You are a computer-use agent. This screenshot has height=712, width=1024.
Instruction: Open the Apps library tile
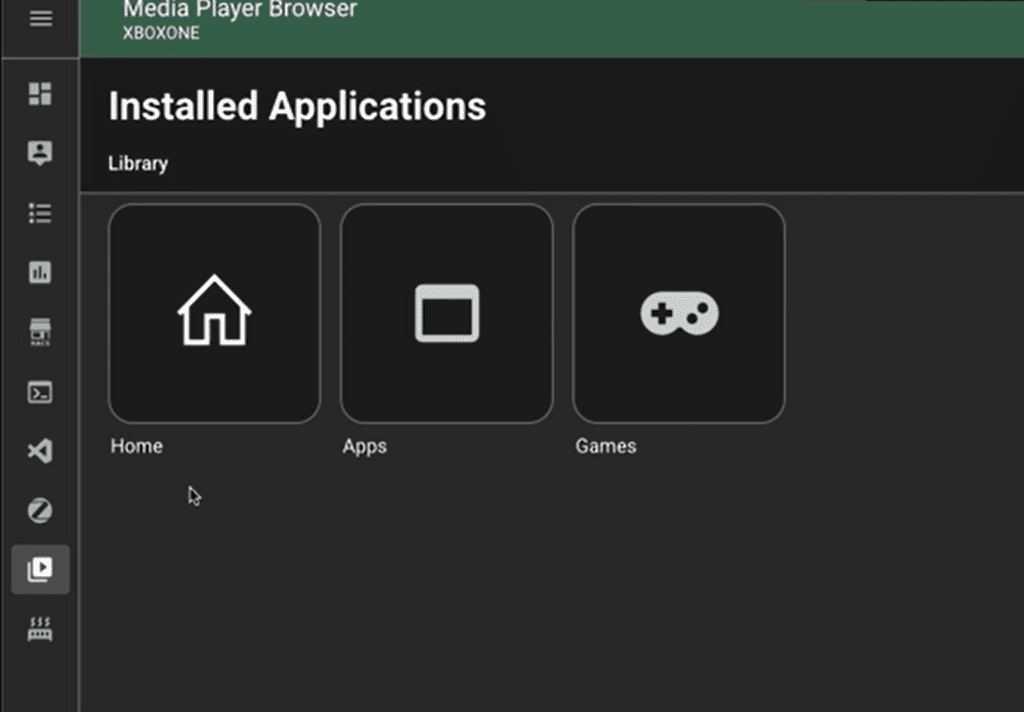pos(447,314)
